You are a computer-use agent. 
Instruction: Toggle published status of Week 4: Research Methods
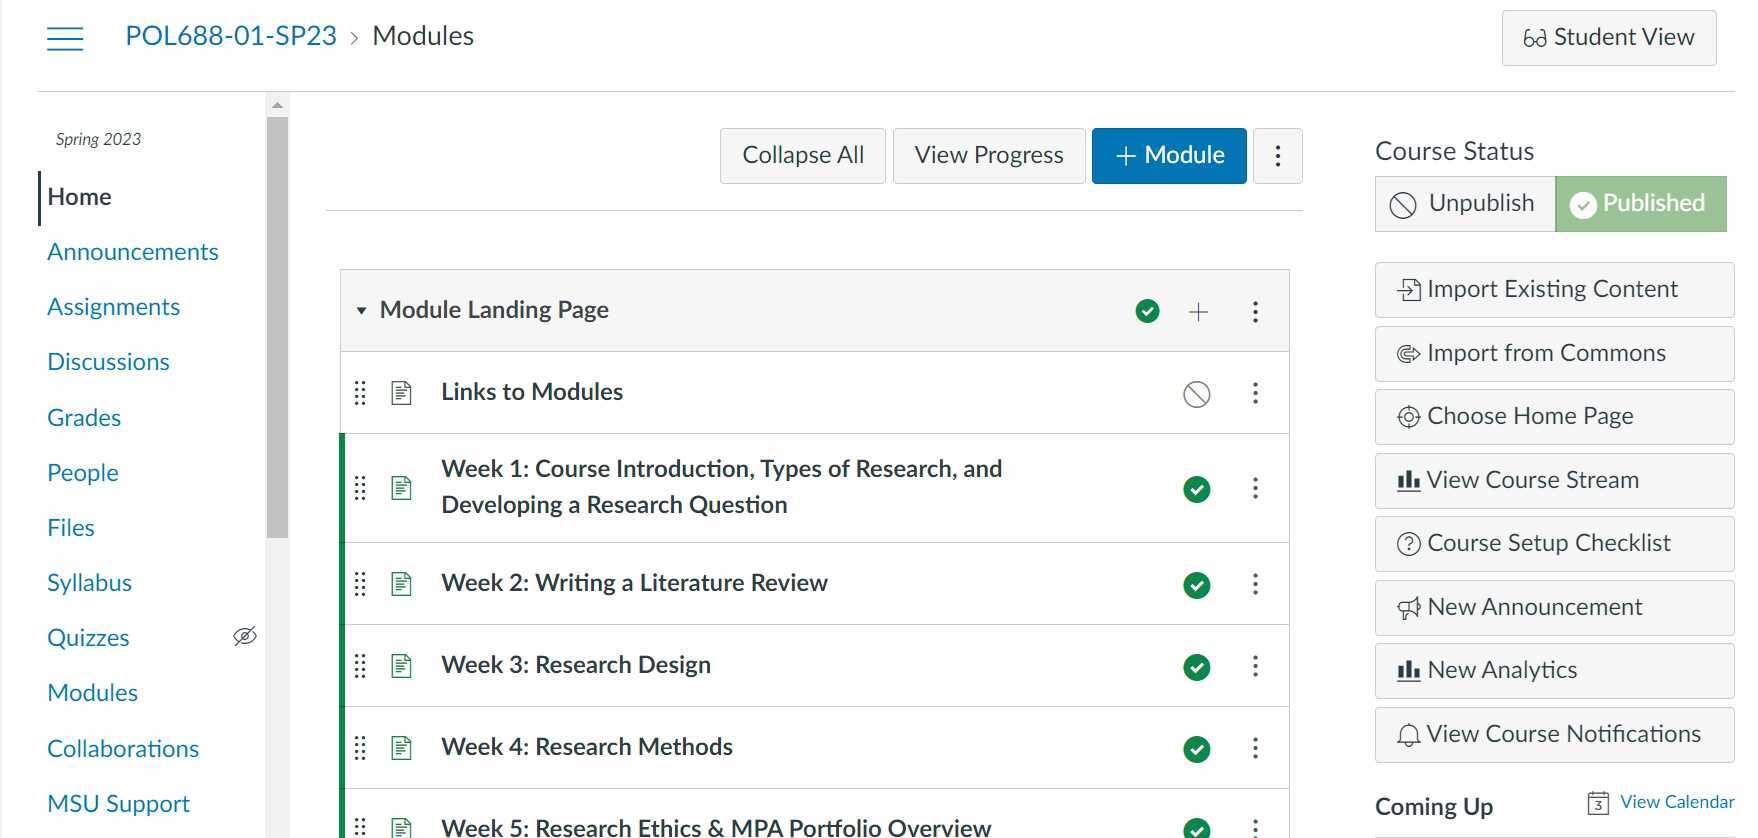coord(1196,749)
